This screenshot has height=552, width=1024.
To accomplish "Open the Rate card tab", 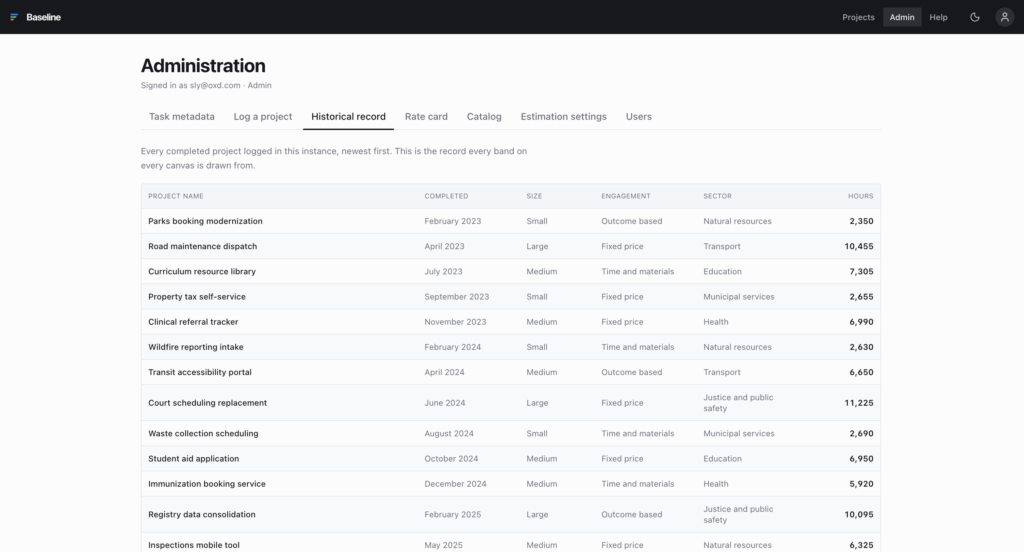I will coord(426,116).
